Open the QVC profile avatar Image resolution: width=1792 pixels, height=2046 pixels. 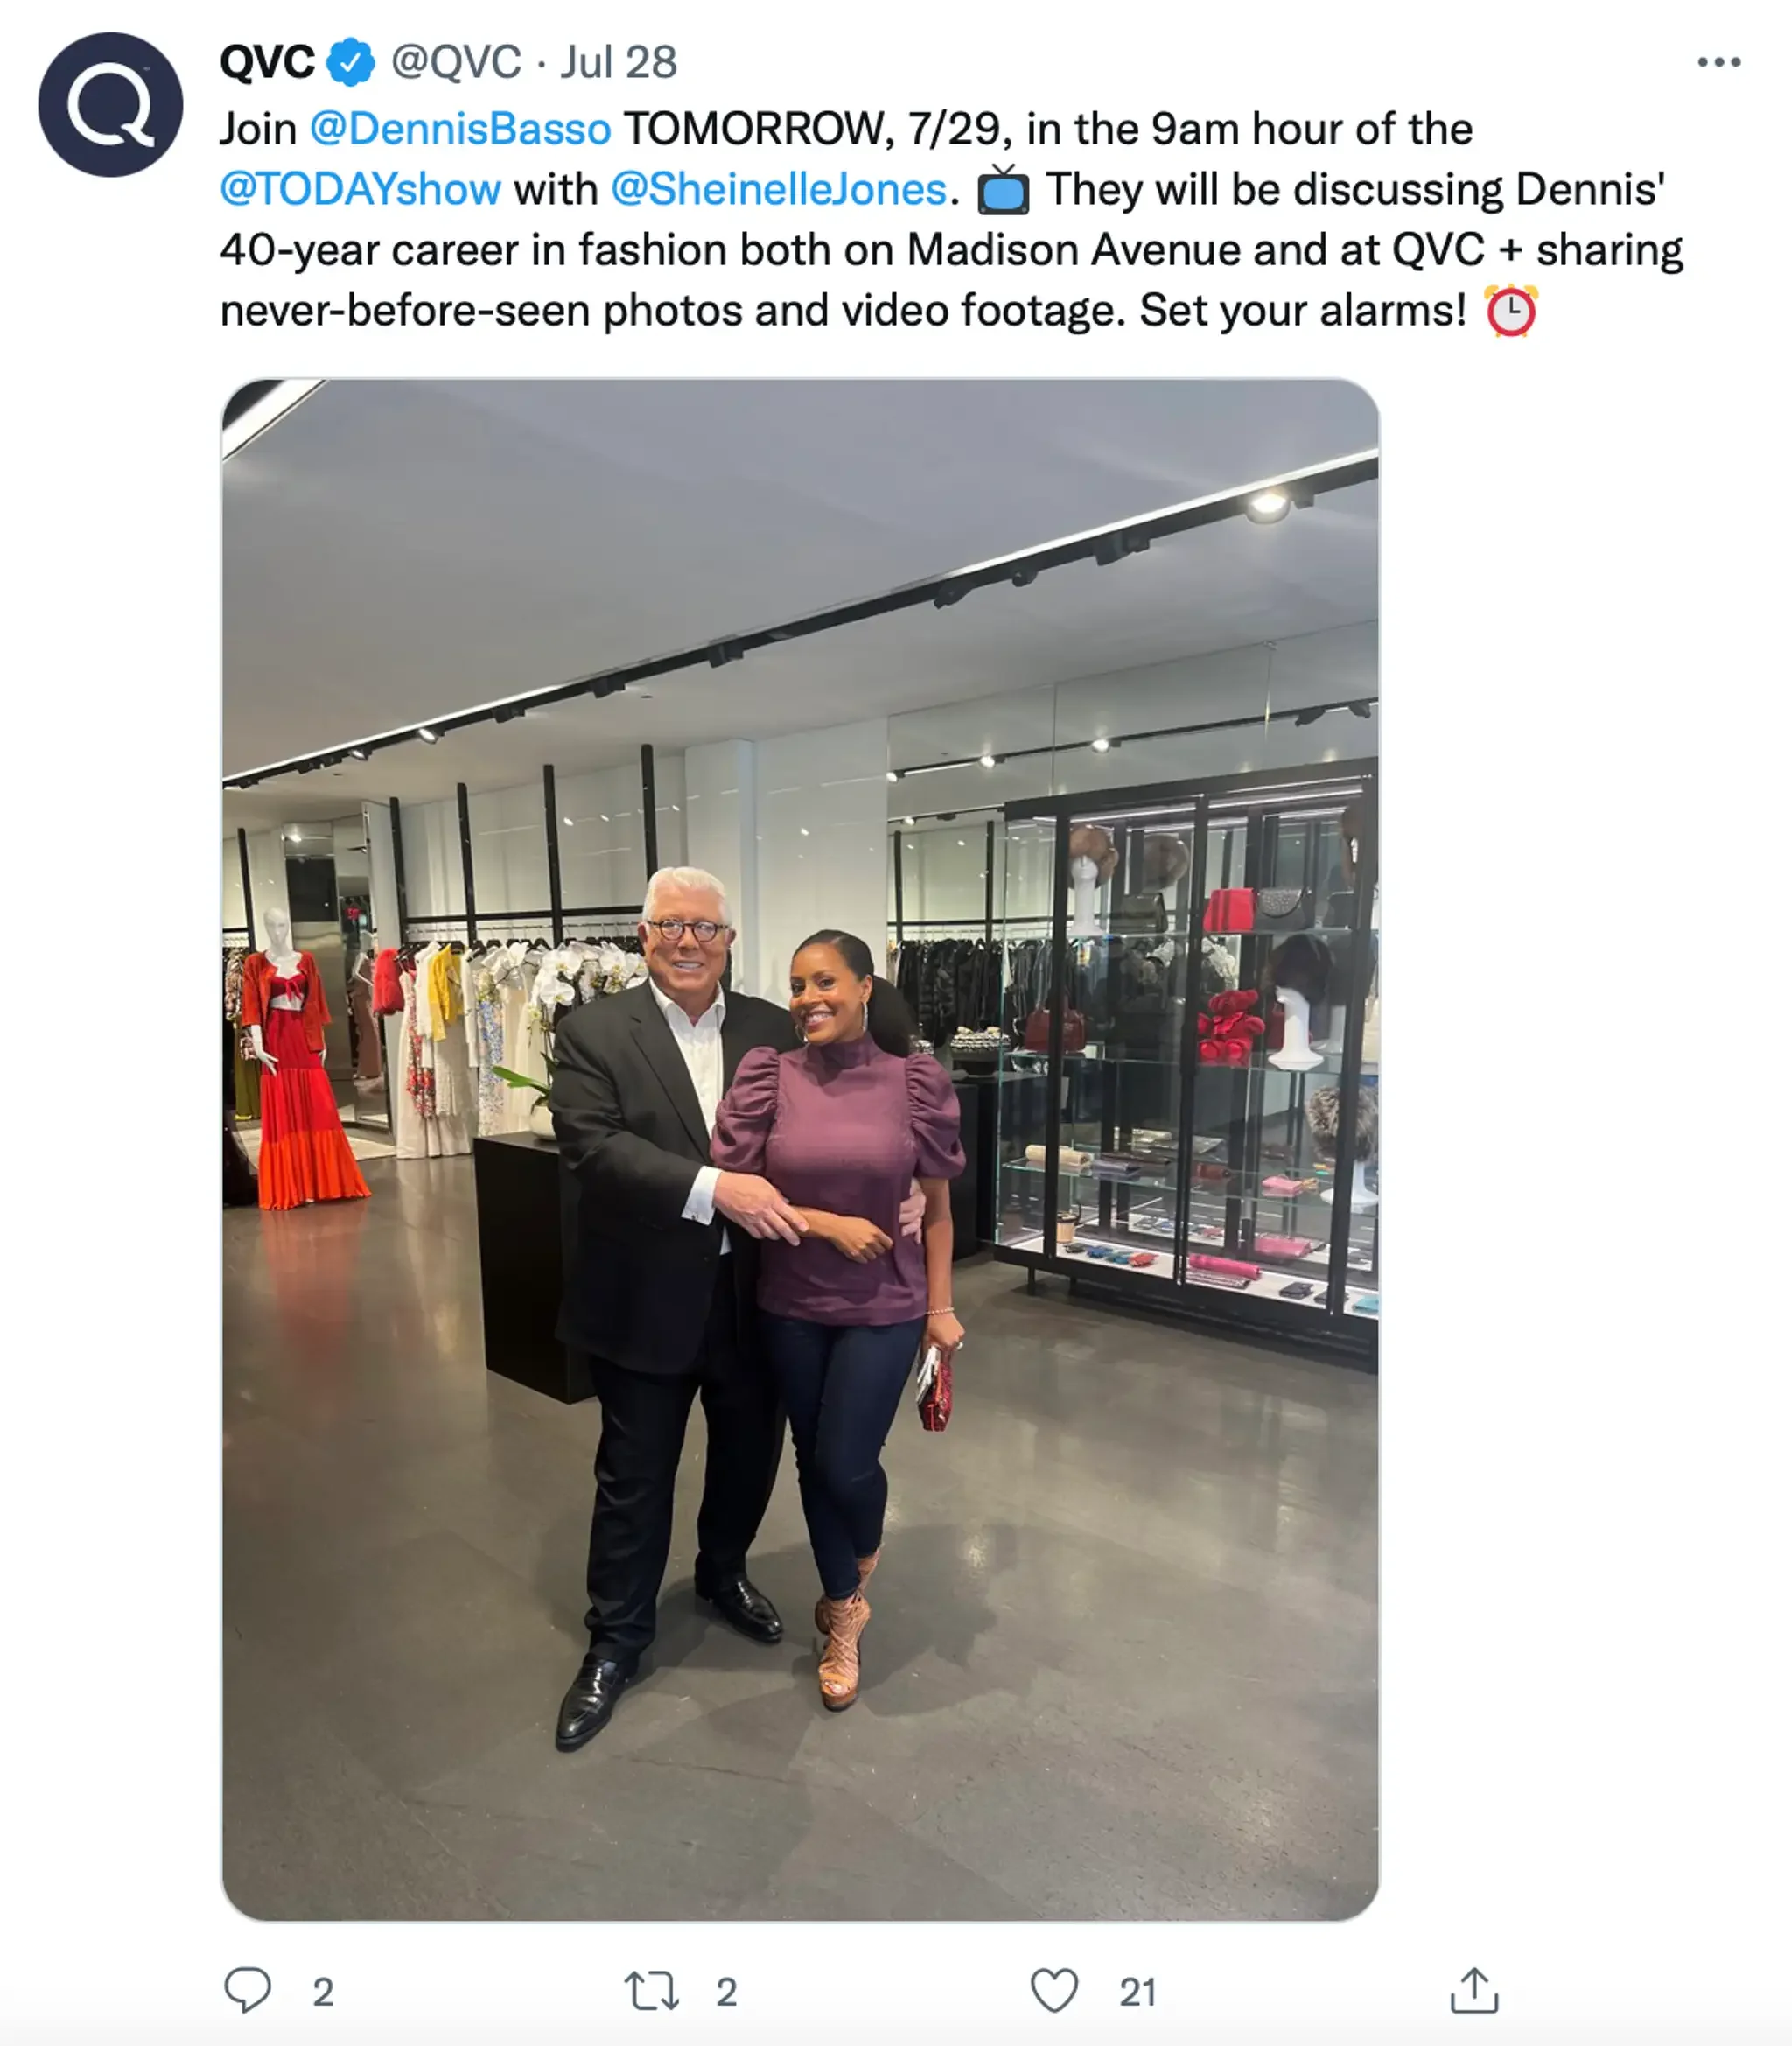click(110, 105)
